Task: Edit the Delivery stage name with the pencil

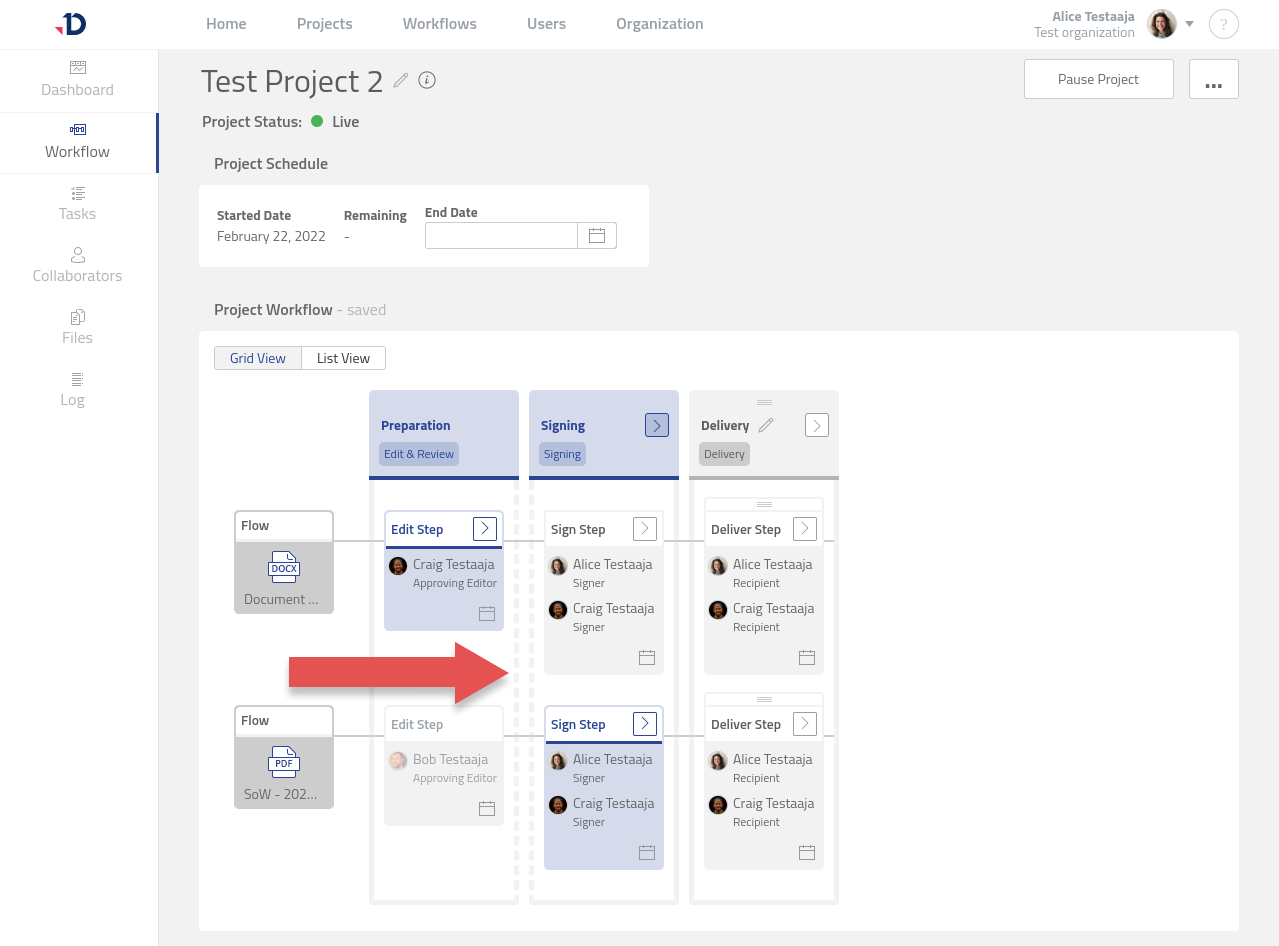Action: coord(766,425)
